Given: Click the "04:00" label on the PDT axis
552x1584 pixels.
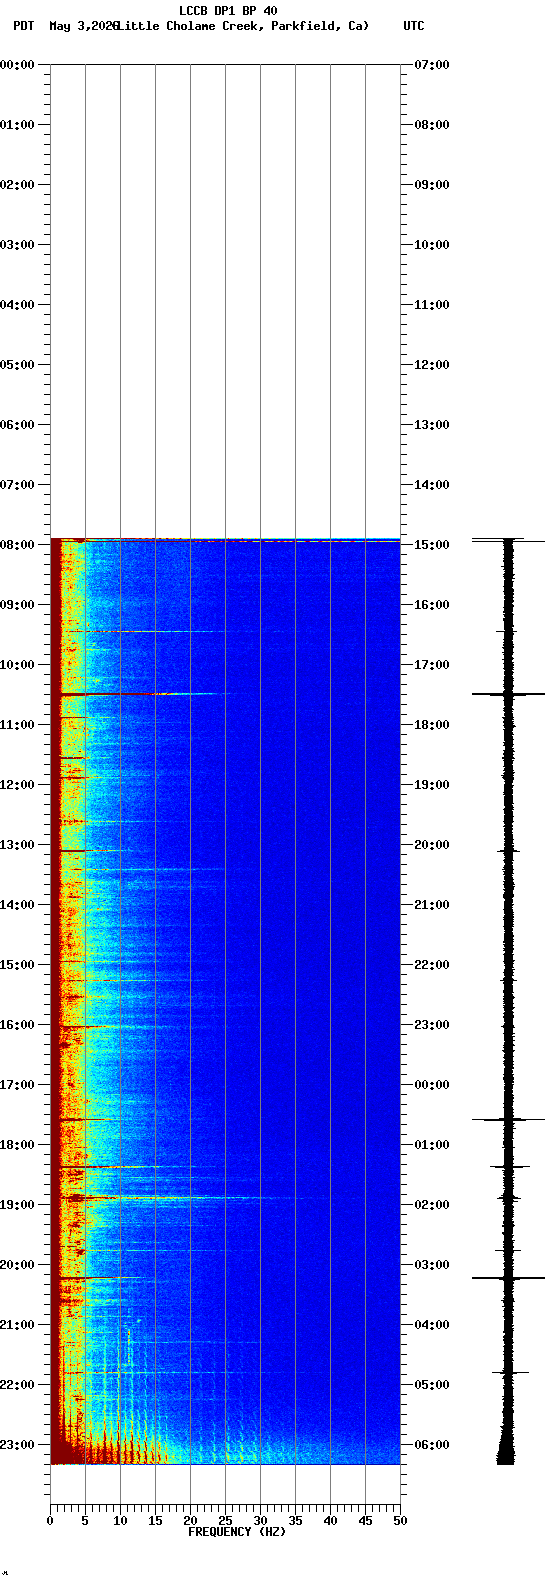Looking at the screenshot, I should (17, 305).
